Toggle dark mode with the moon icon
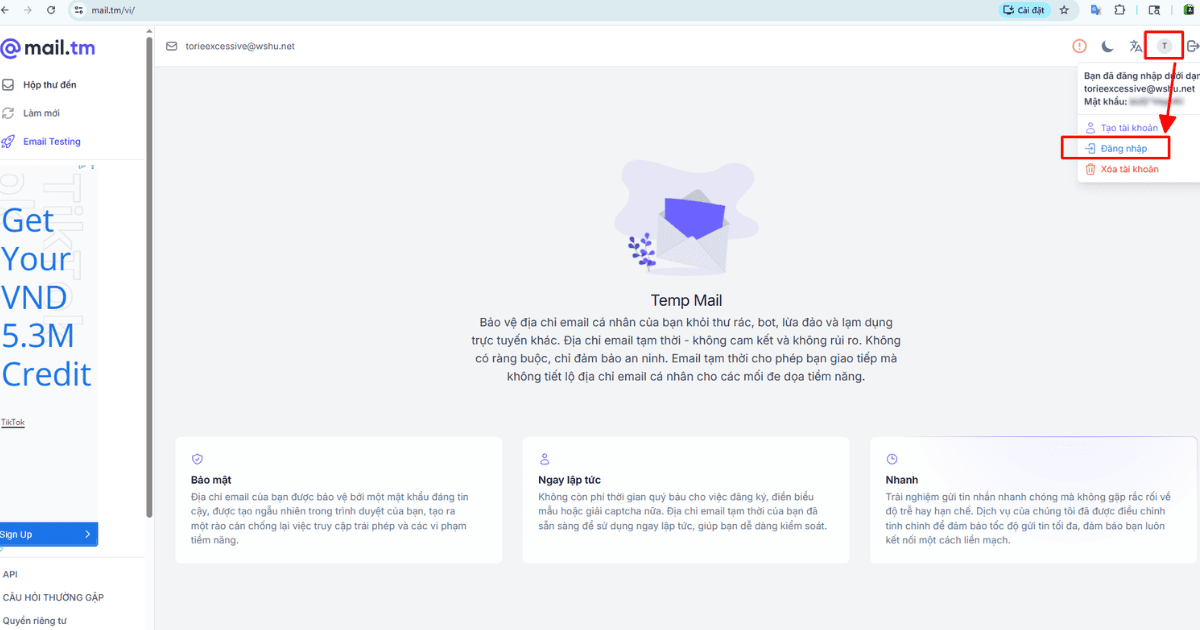The width and height of the screenshot is (1200, 630). [1107, 46]
